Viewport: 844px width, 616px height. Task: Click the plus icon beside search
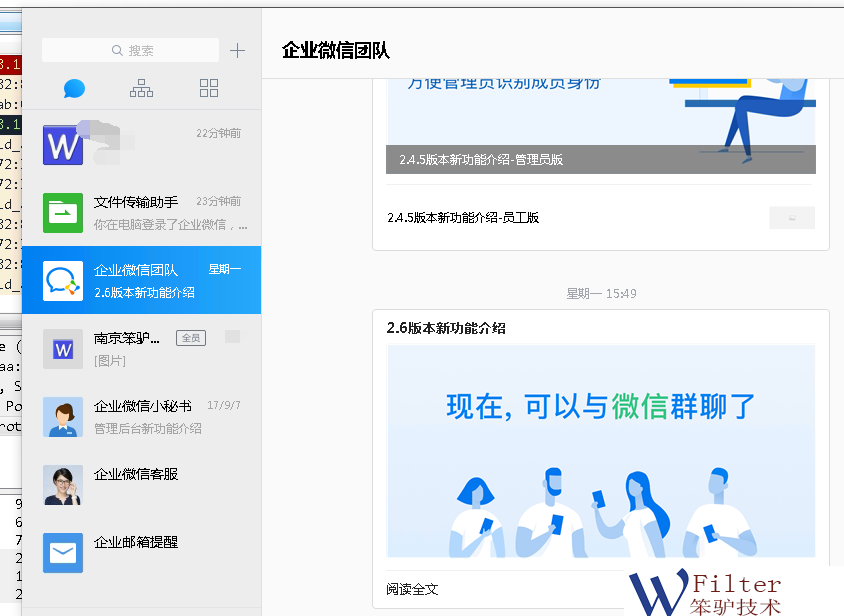237,51
